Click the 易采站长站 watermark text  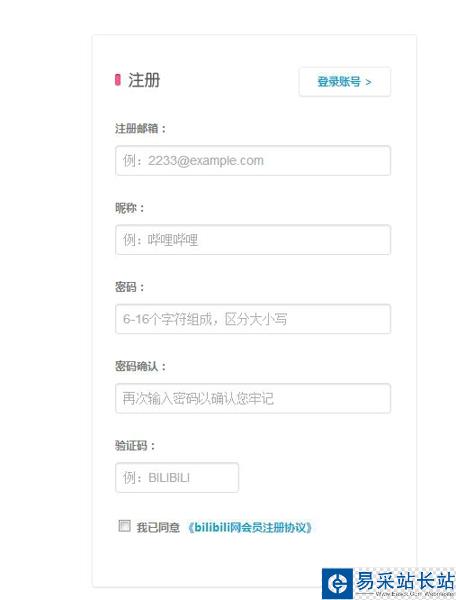(405, 581)
